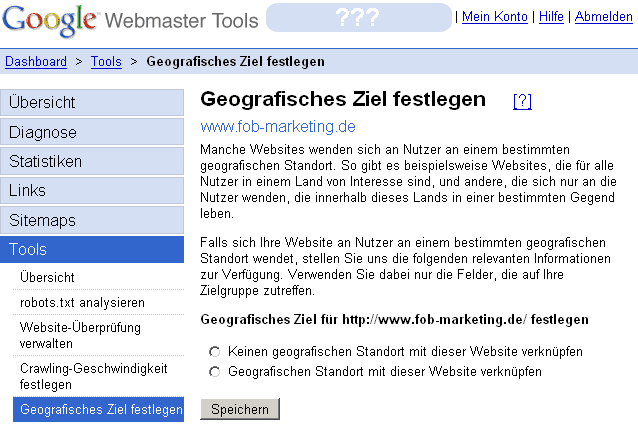638x425 pixels.
Task: Open the [?] help link beside heading
Action: point(522,101)
